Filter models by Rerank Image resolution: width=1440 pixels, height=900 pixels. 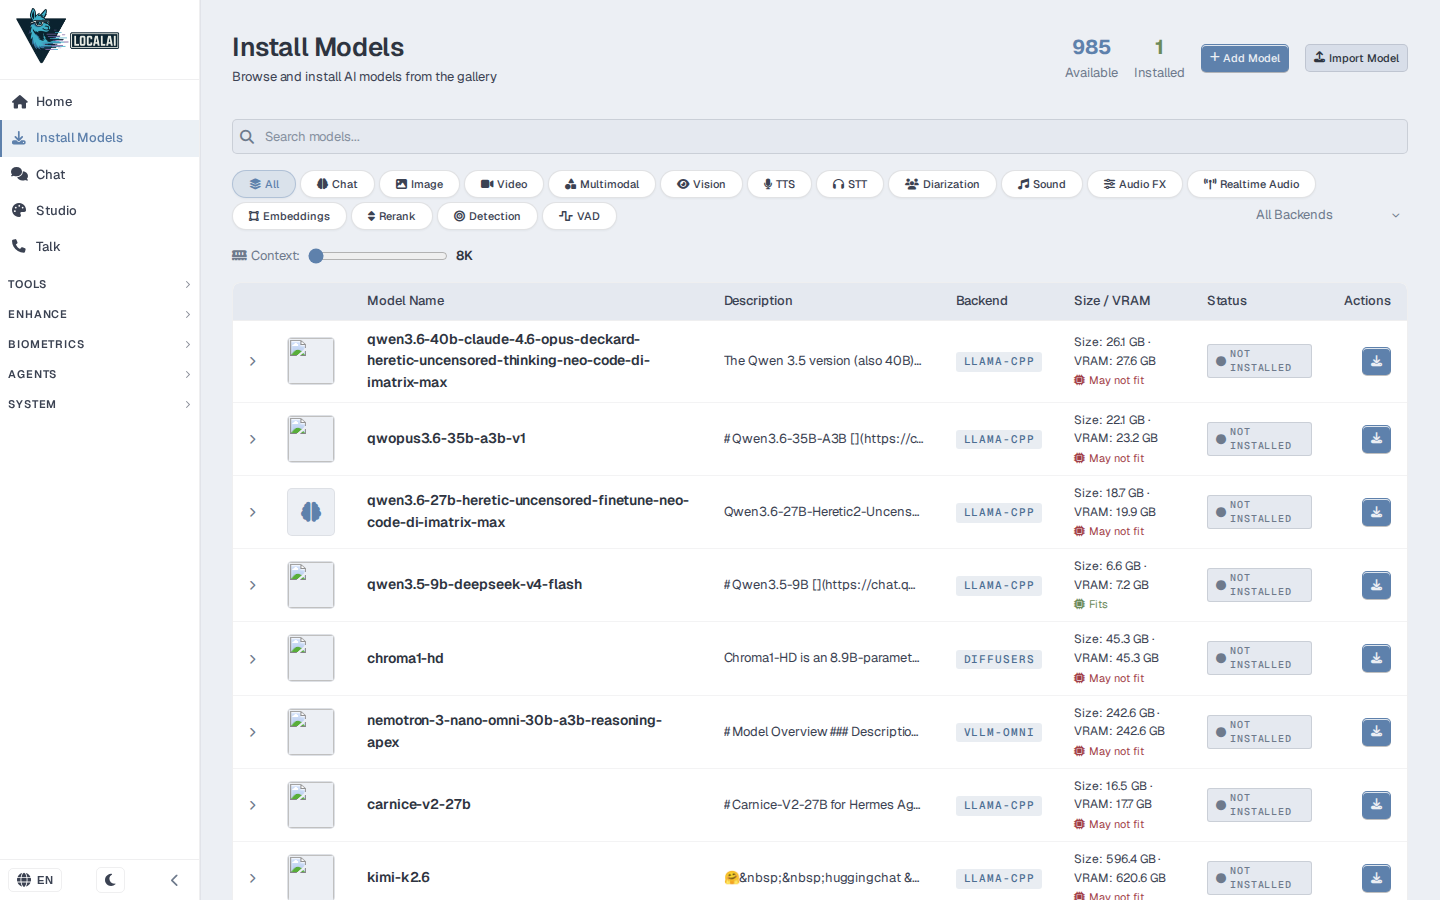(391, 216)
